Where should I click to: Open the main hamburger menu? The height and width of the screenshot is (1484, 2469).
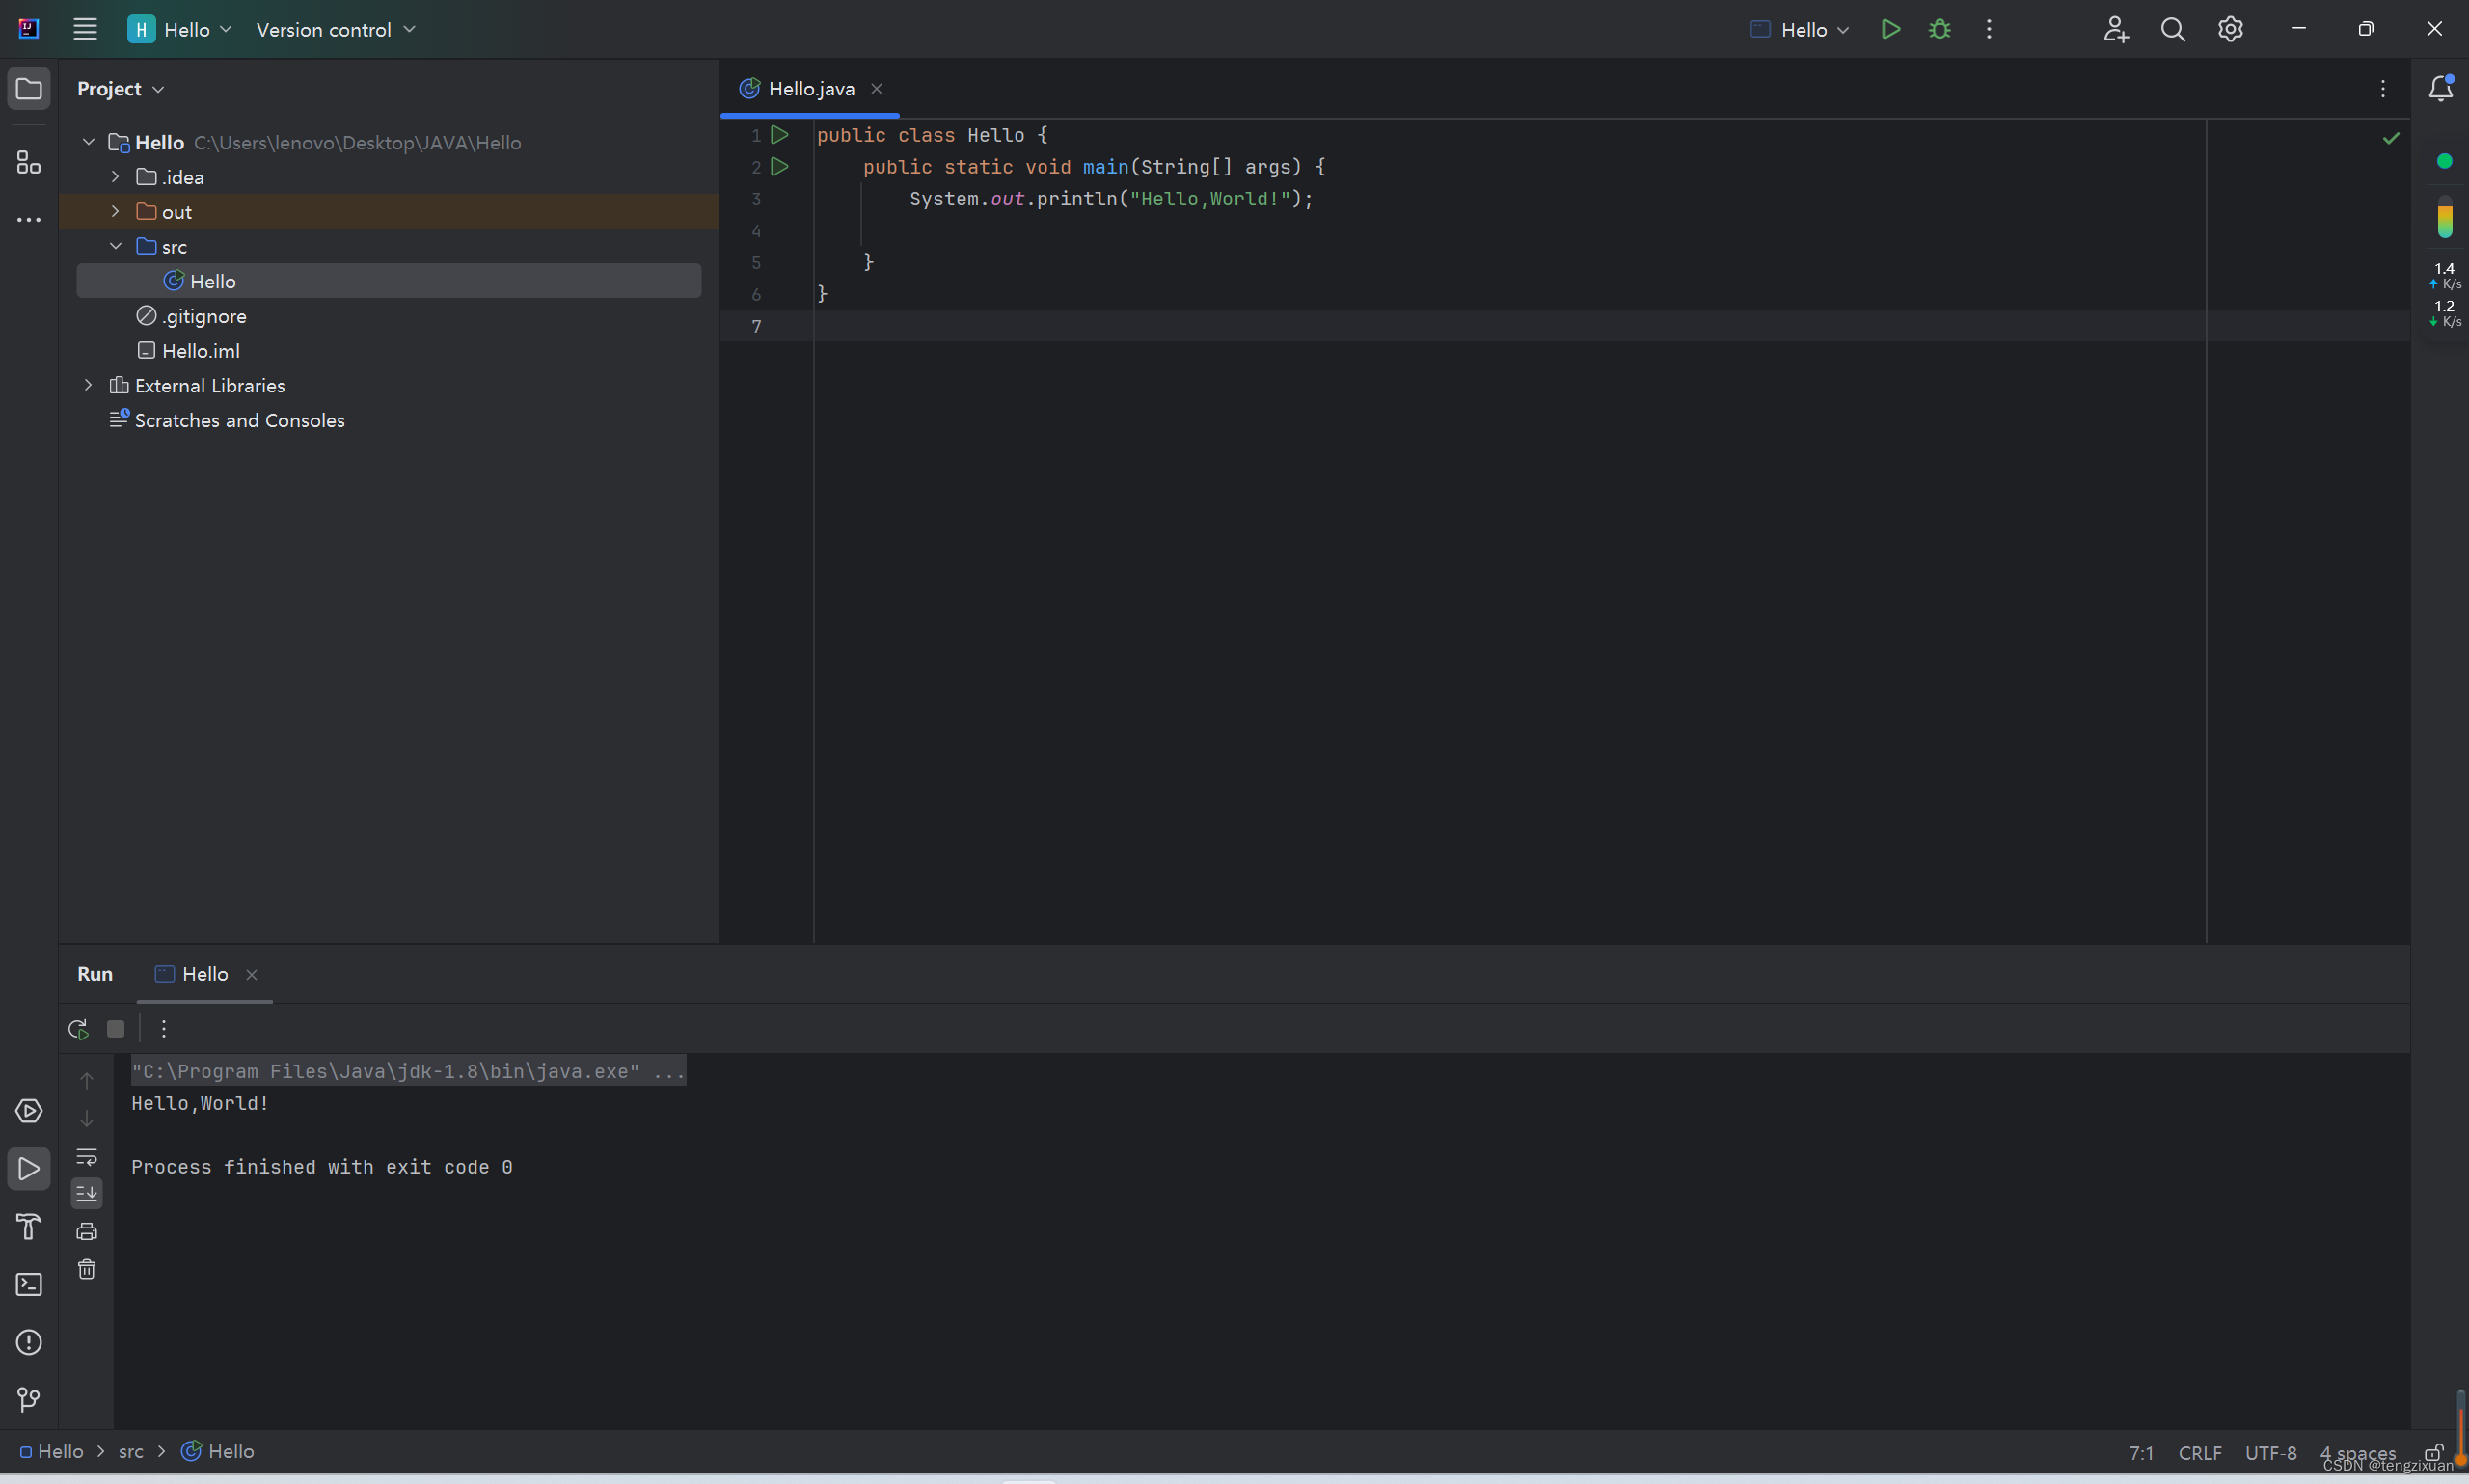(85, 29)
